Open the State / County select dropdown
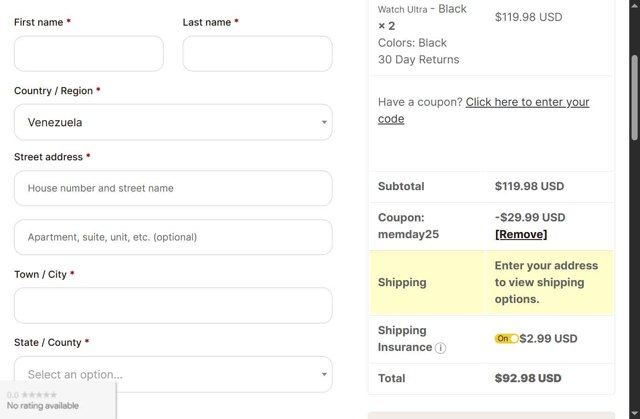The width and height of the screenshot is (640, 419). click(173, 374)
